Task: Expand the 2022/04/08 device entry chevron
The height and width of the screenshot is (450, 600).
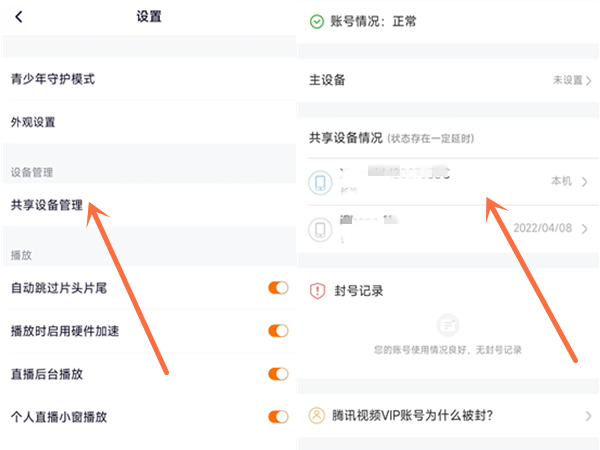Action: pos(584,229)
